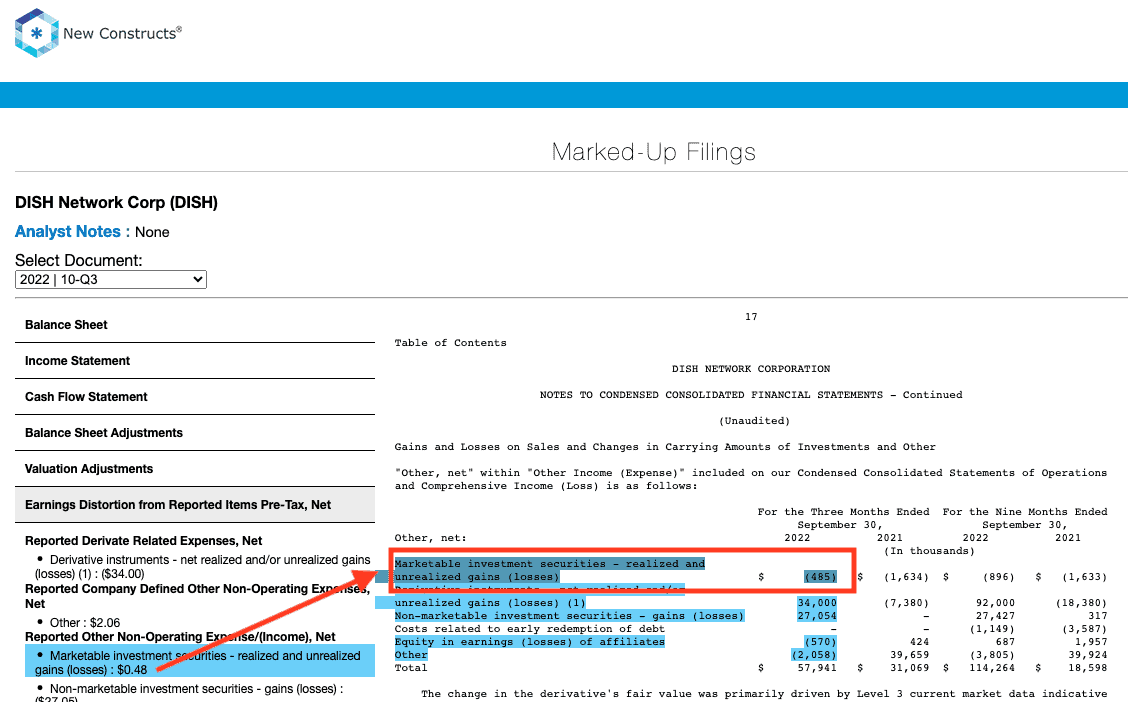
Task: Click 'For the Three Months Ended' column header
Action: [843, 511]
